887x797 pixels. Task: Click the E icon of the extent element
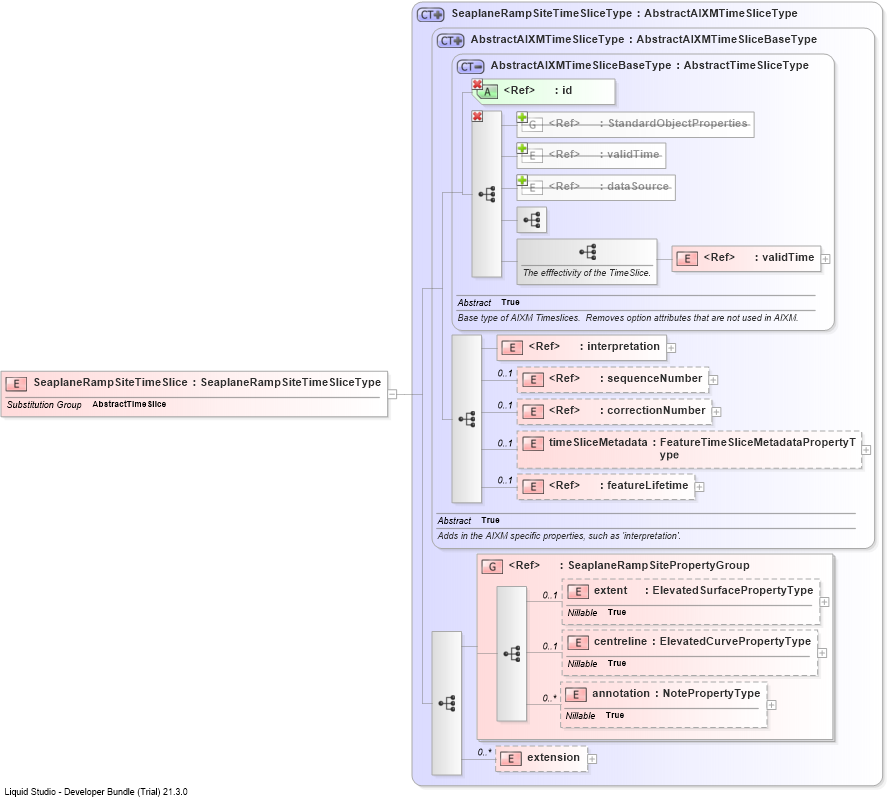[x=578, y=592]
